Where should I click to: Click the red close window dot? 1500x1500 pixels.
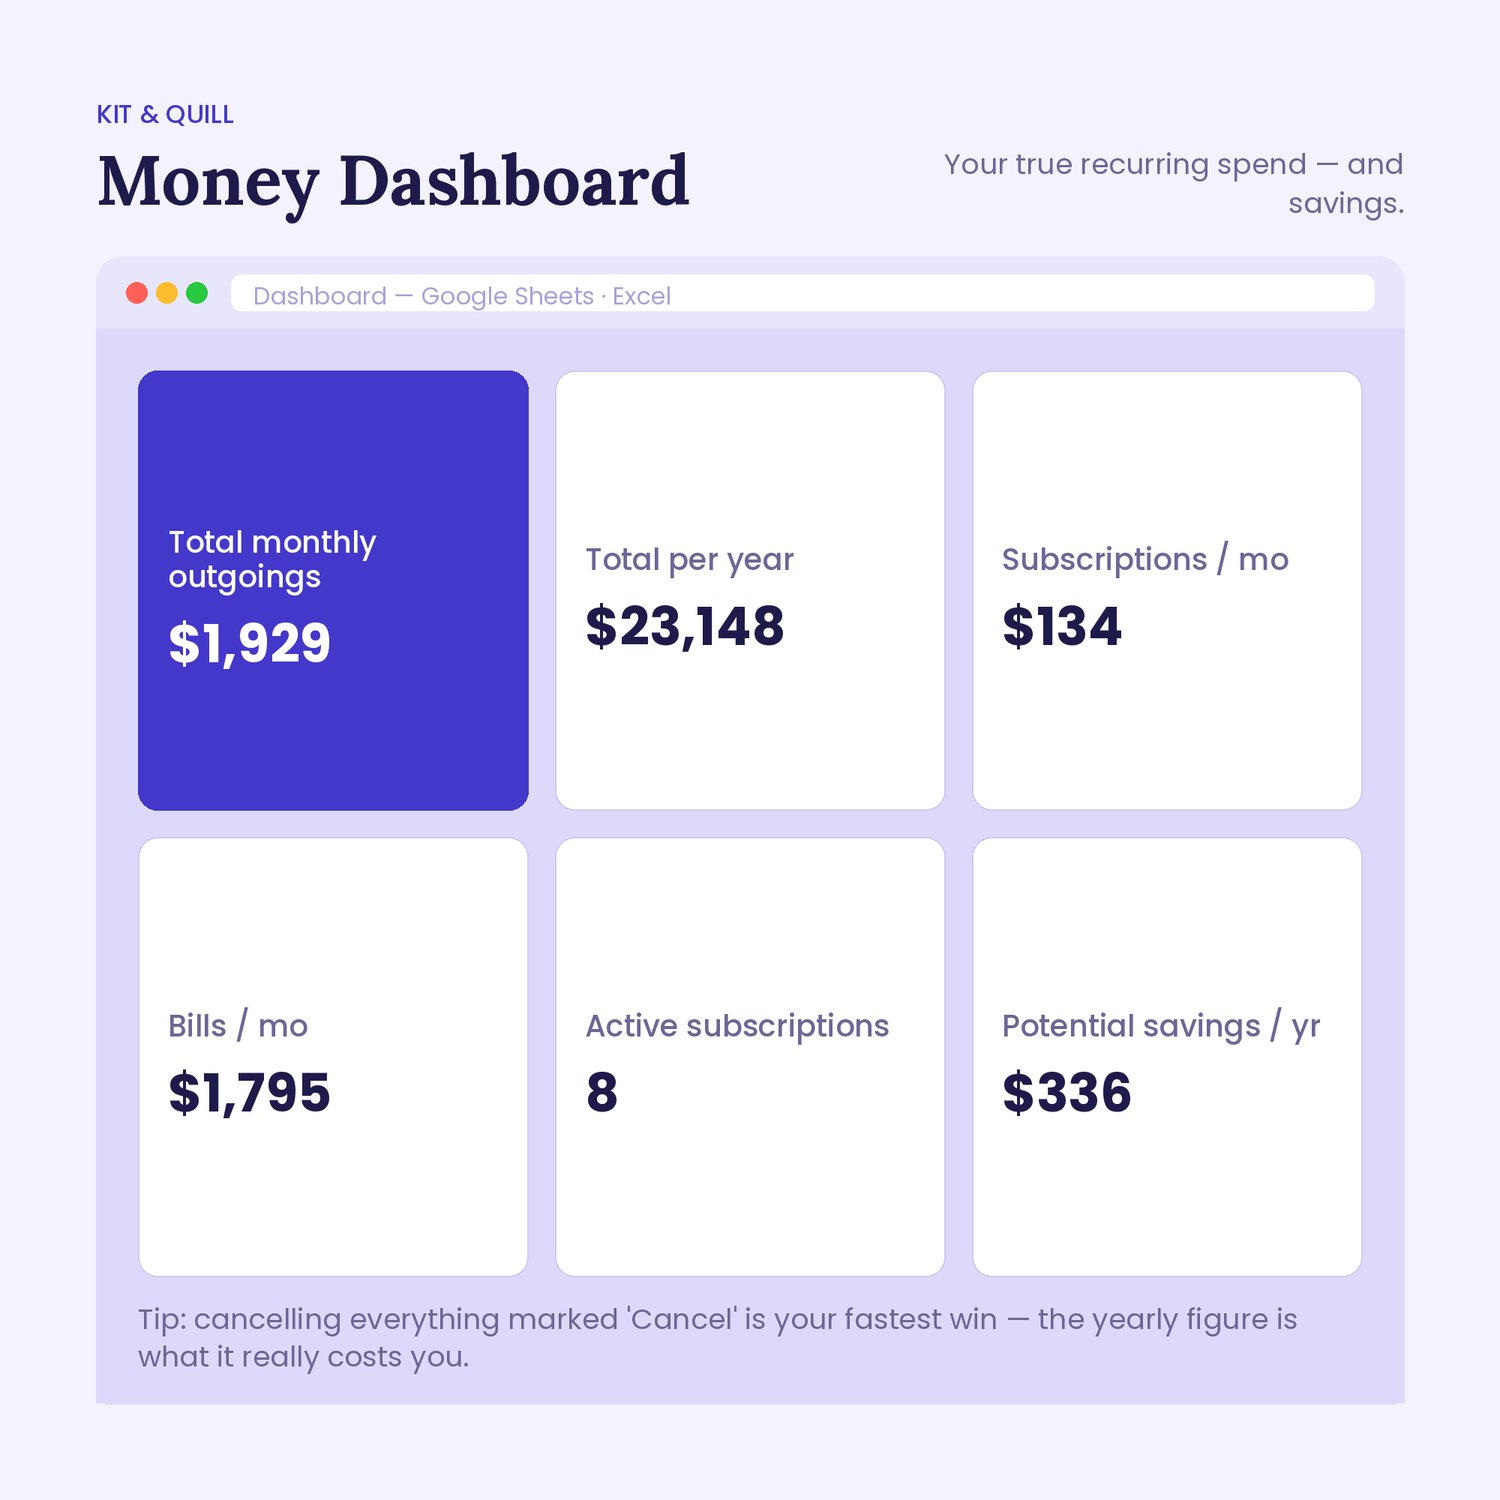(x=137, y=293)
